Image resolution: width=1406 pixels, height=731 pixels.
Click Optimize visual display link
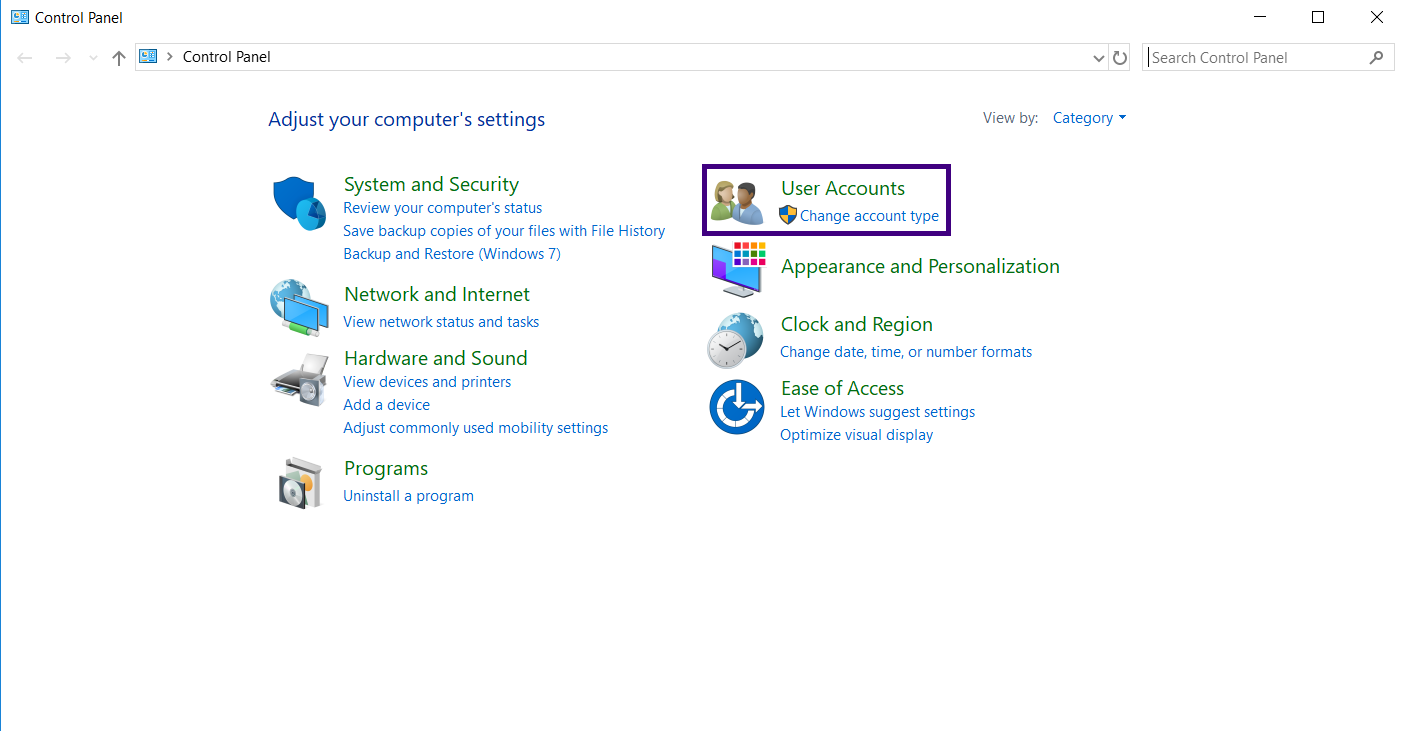pyautogui.click(x=856, y=435)
